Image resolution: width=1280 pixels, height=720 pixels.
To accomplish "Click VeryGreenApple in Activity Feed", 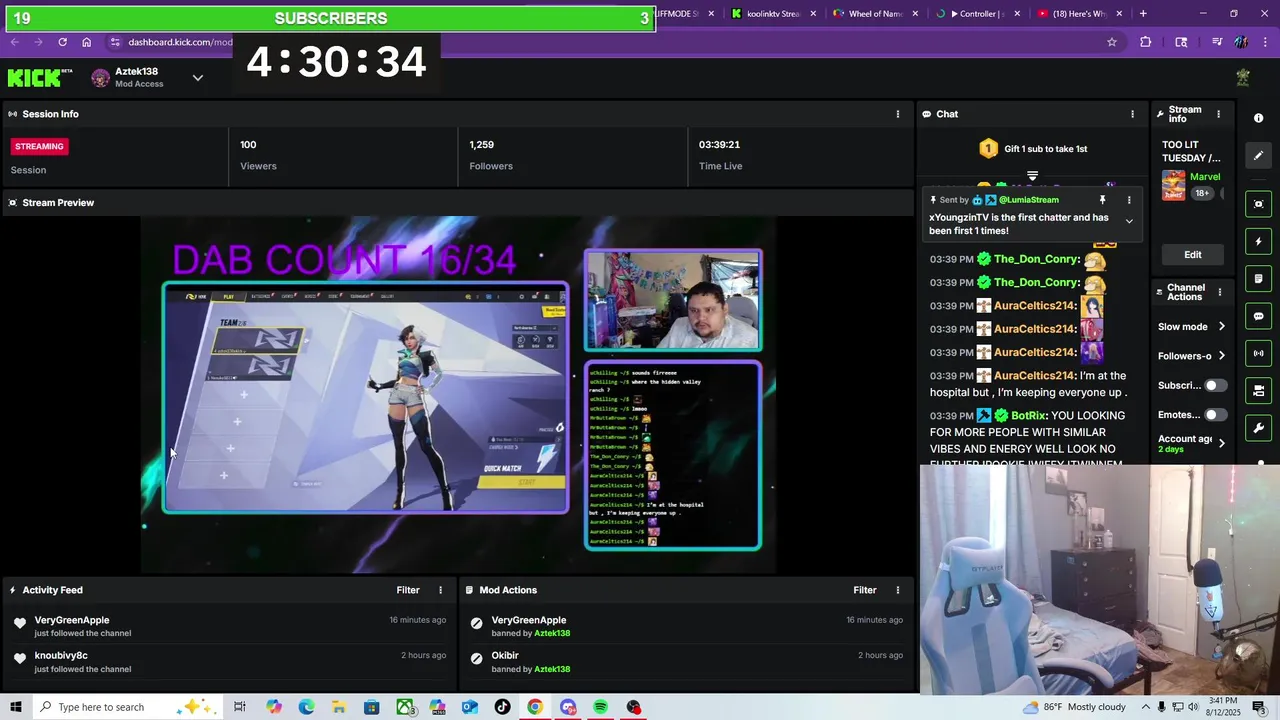I will coord(72,620).
